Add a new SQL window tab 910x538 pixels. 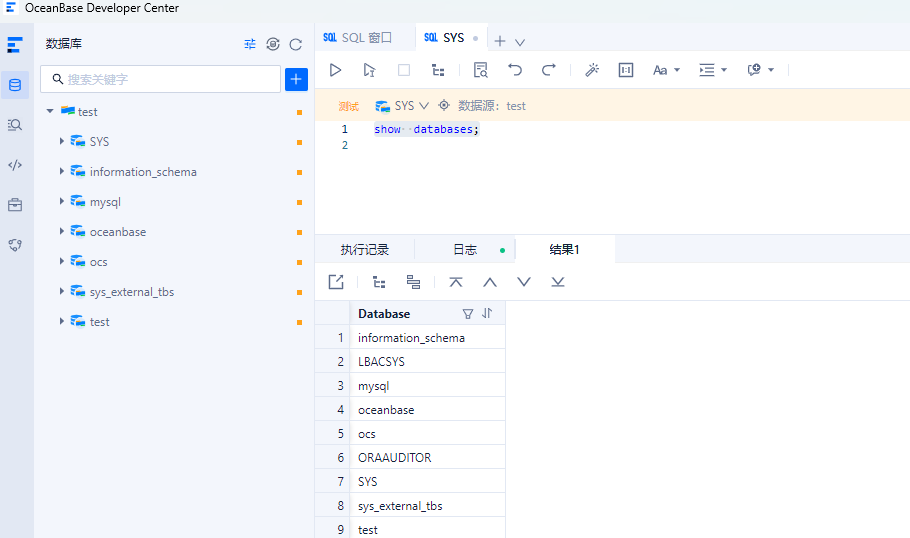tap(500, 41)
